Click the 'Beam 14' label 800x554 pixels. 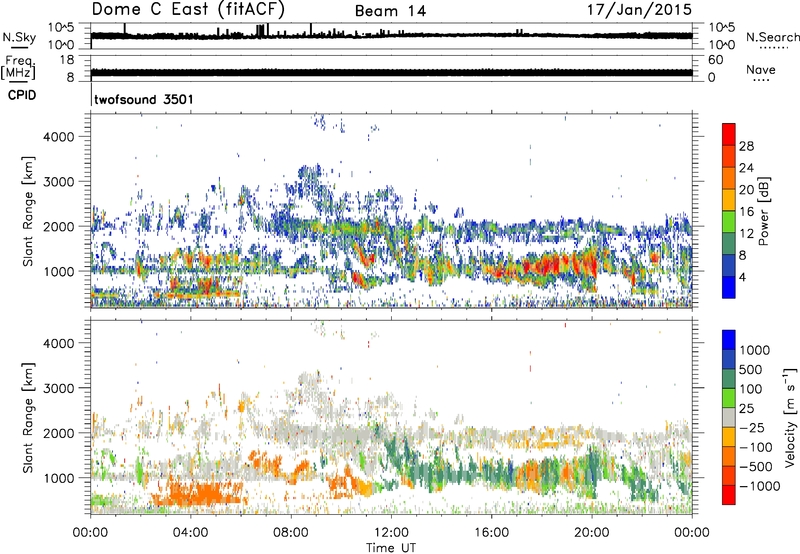[390, 11]
